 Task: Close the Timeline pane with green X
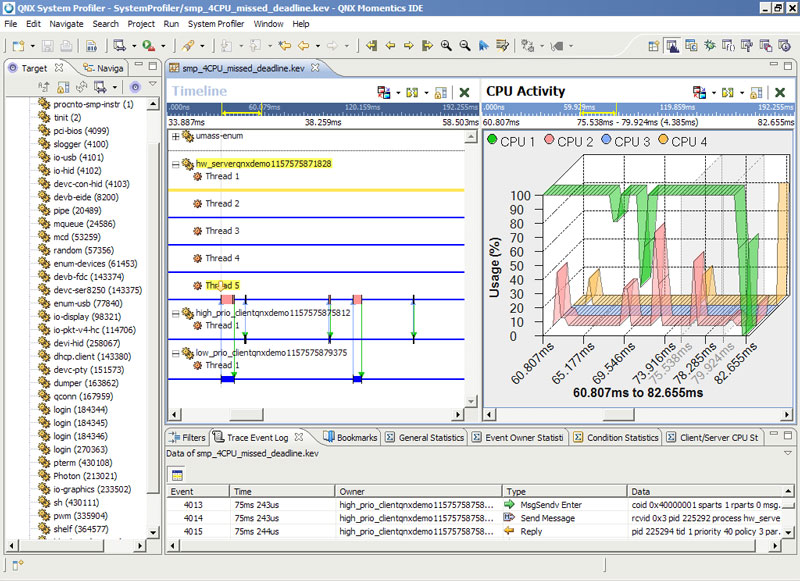point(464,92)
